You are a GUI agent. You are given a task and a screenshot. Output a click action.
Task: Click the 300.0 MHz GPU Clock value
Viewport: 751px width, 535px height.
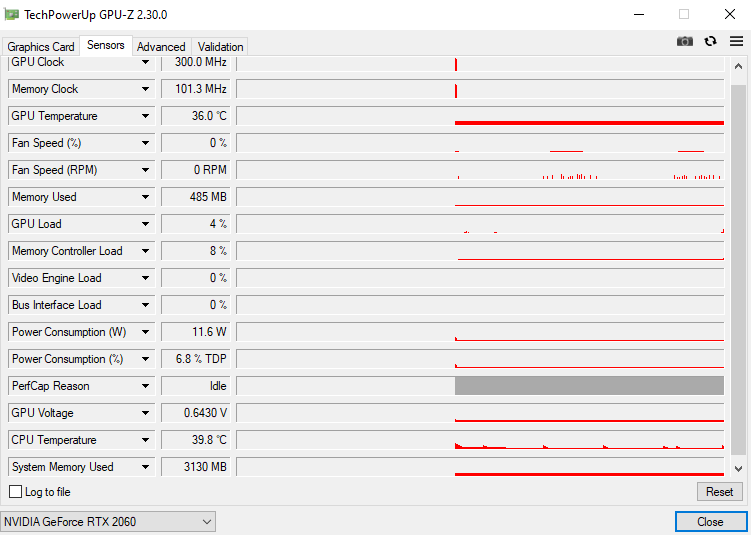tap(196, 62)
